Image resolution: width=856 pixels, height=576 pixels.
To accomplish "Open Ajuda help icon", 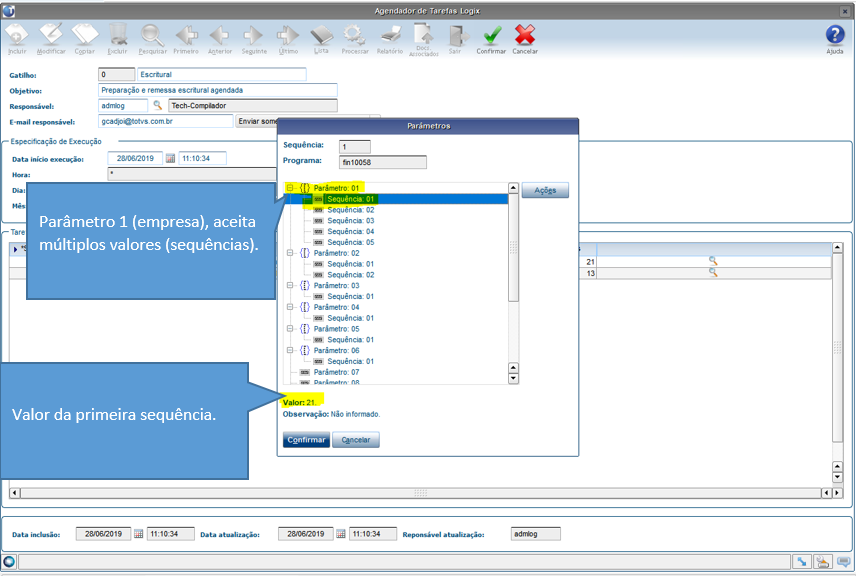I will click(x=835, y=35).
